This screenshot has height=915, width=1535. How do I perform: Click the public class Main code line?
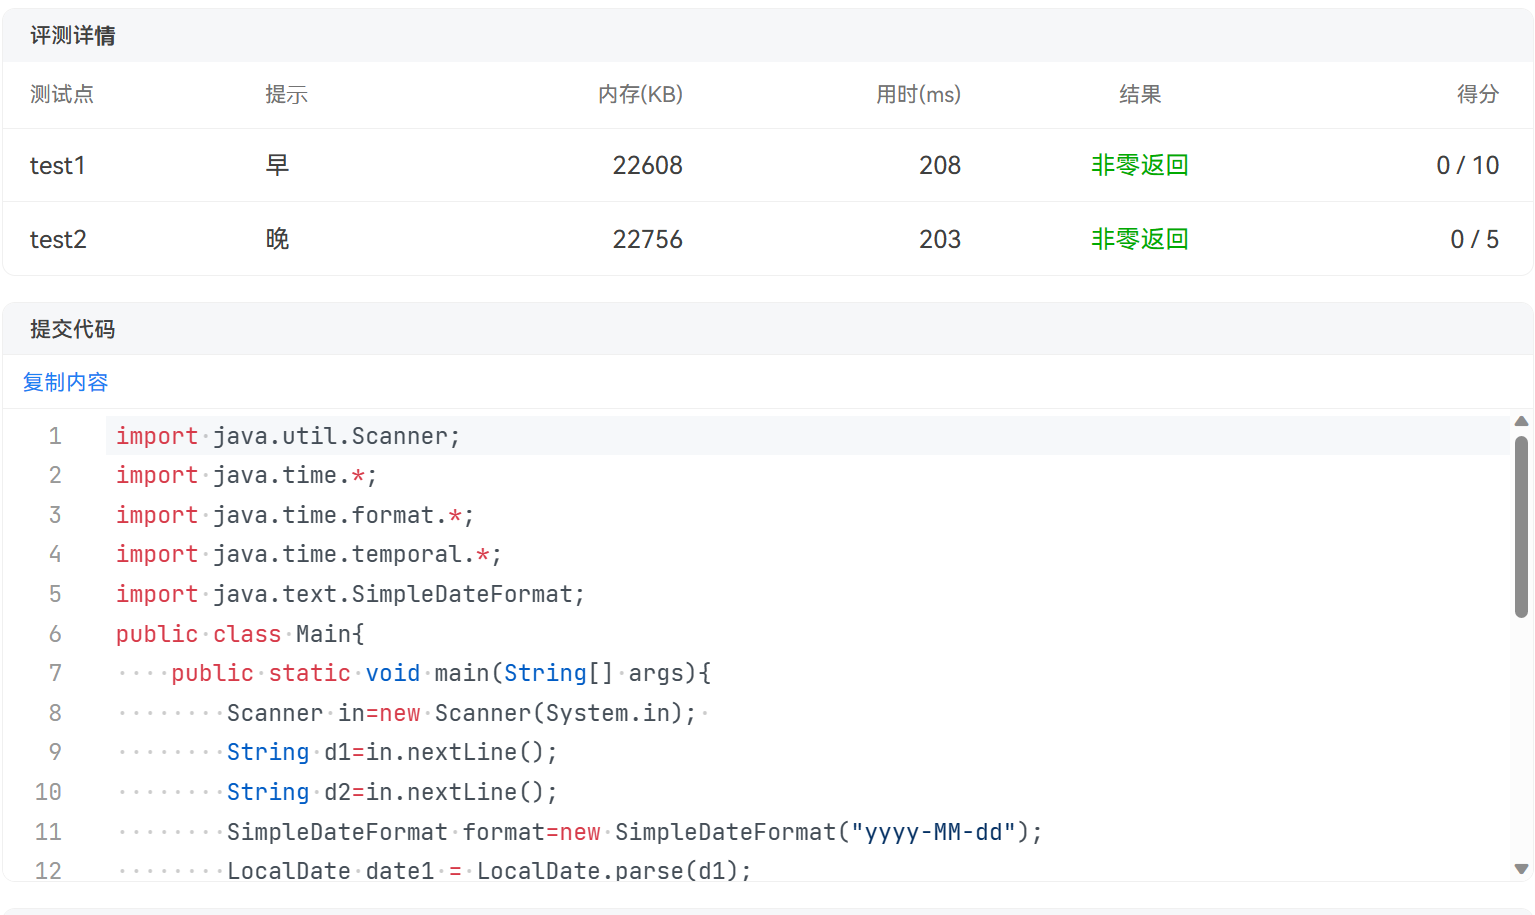pyautogui.click(x=240, y=634)
